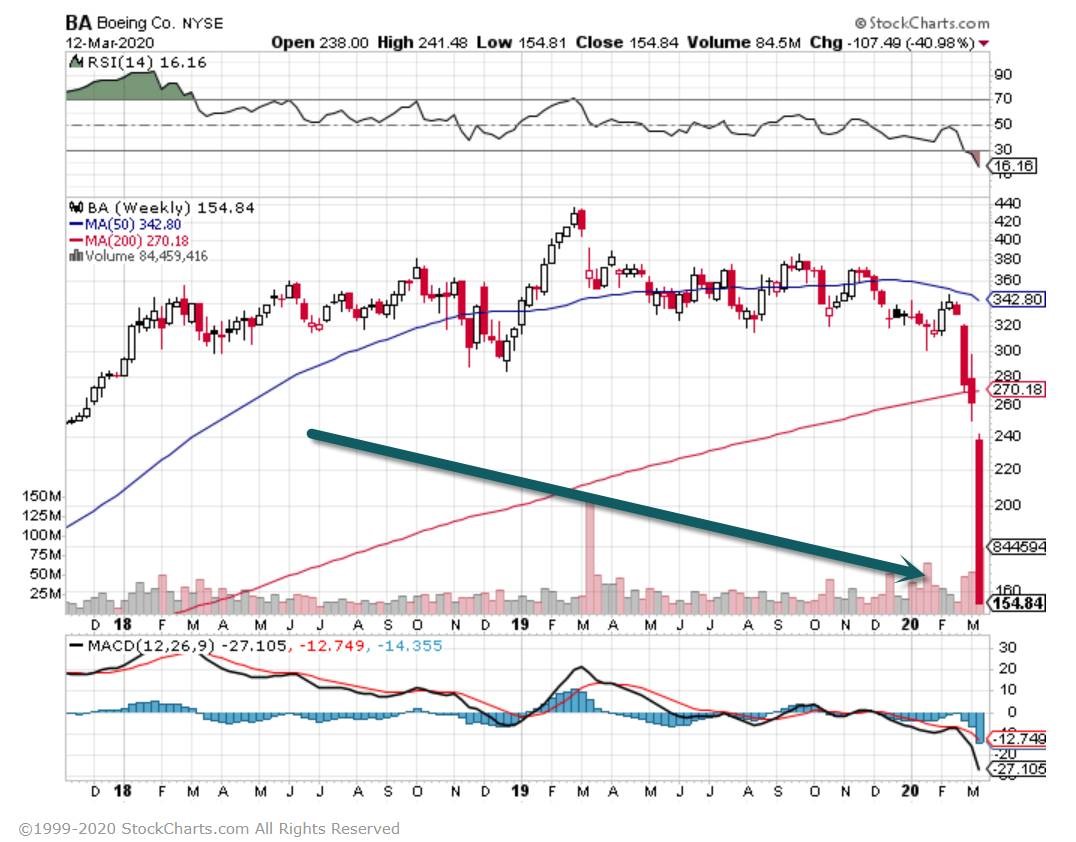The image size is (1076, 842).
Task: Click the copyright symbol icon beside StockCharts.com at top
Action: coord(861,23)
